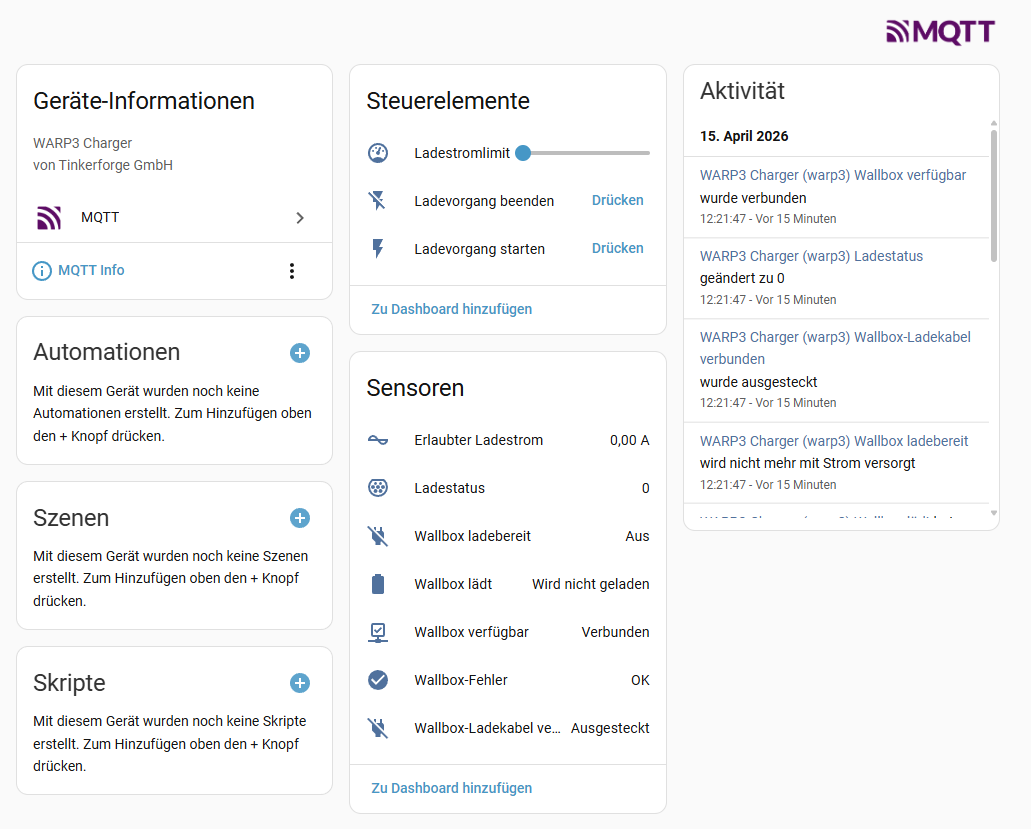This screenshot has width=1031, height=829.
Task: Add a new scene with plus icon
Action: pos(300,518)
